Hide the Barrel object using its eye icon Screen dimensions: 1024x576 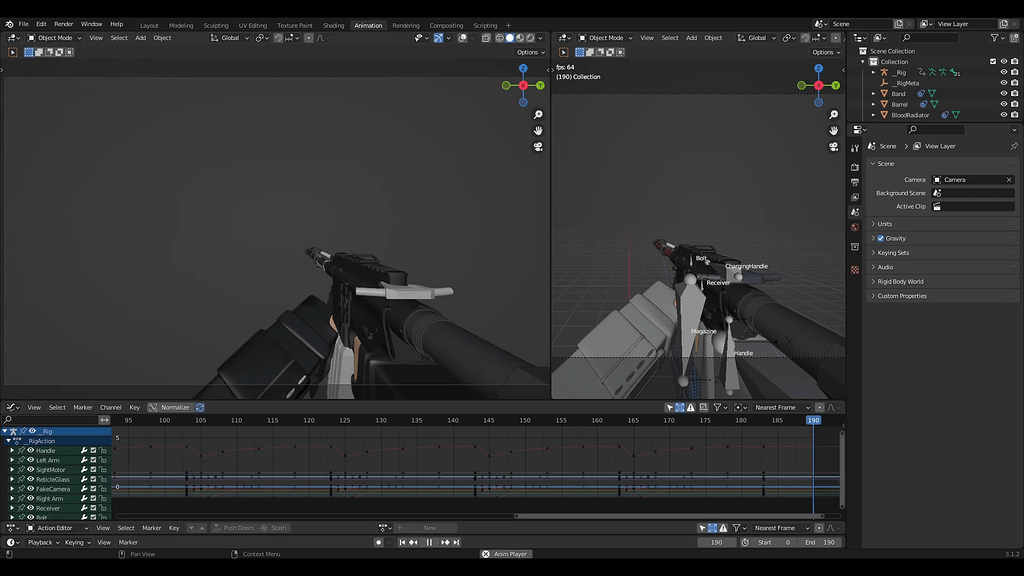[x=1003, y=104]
